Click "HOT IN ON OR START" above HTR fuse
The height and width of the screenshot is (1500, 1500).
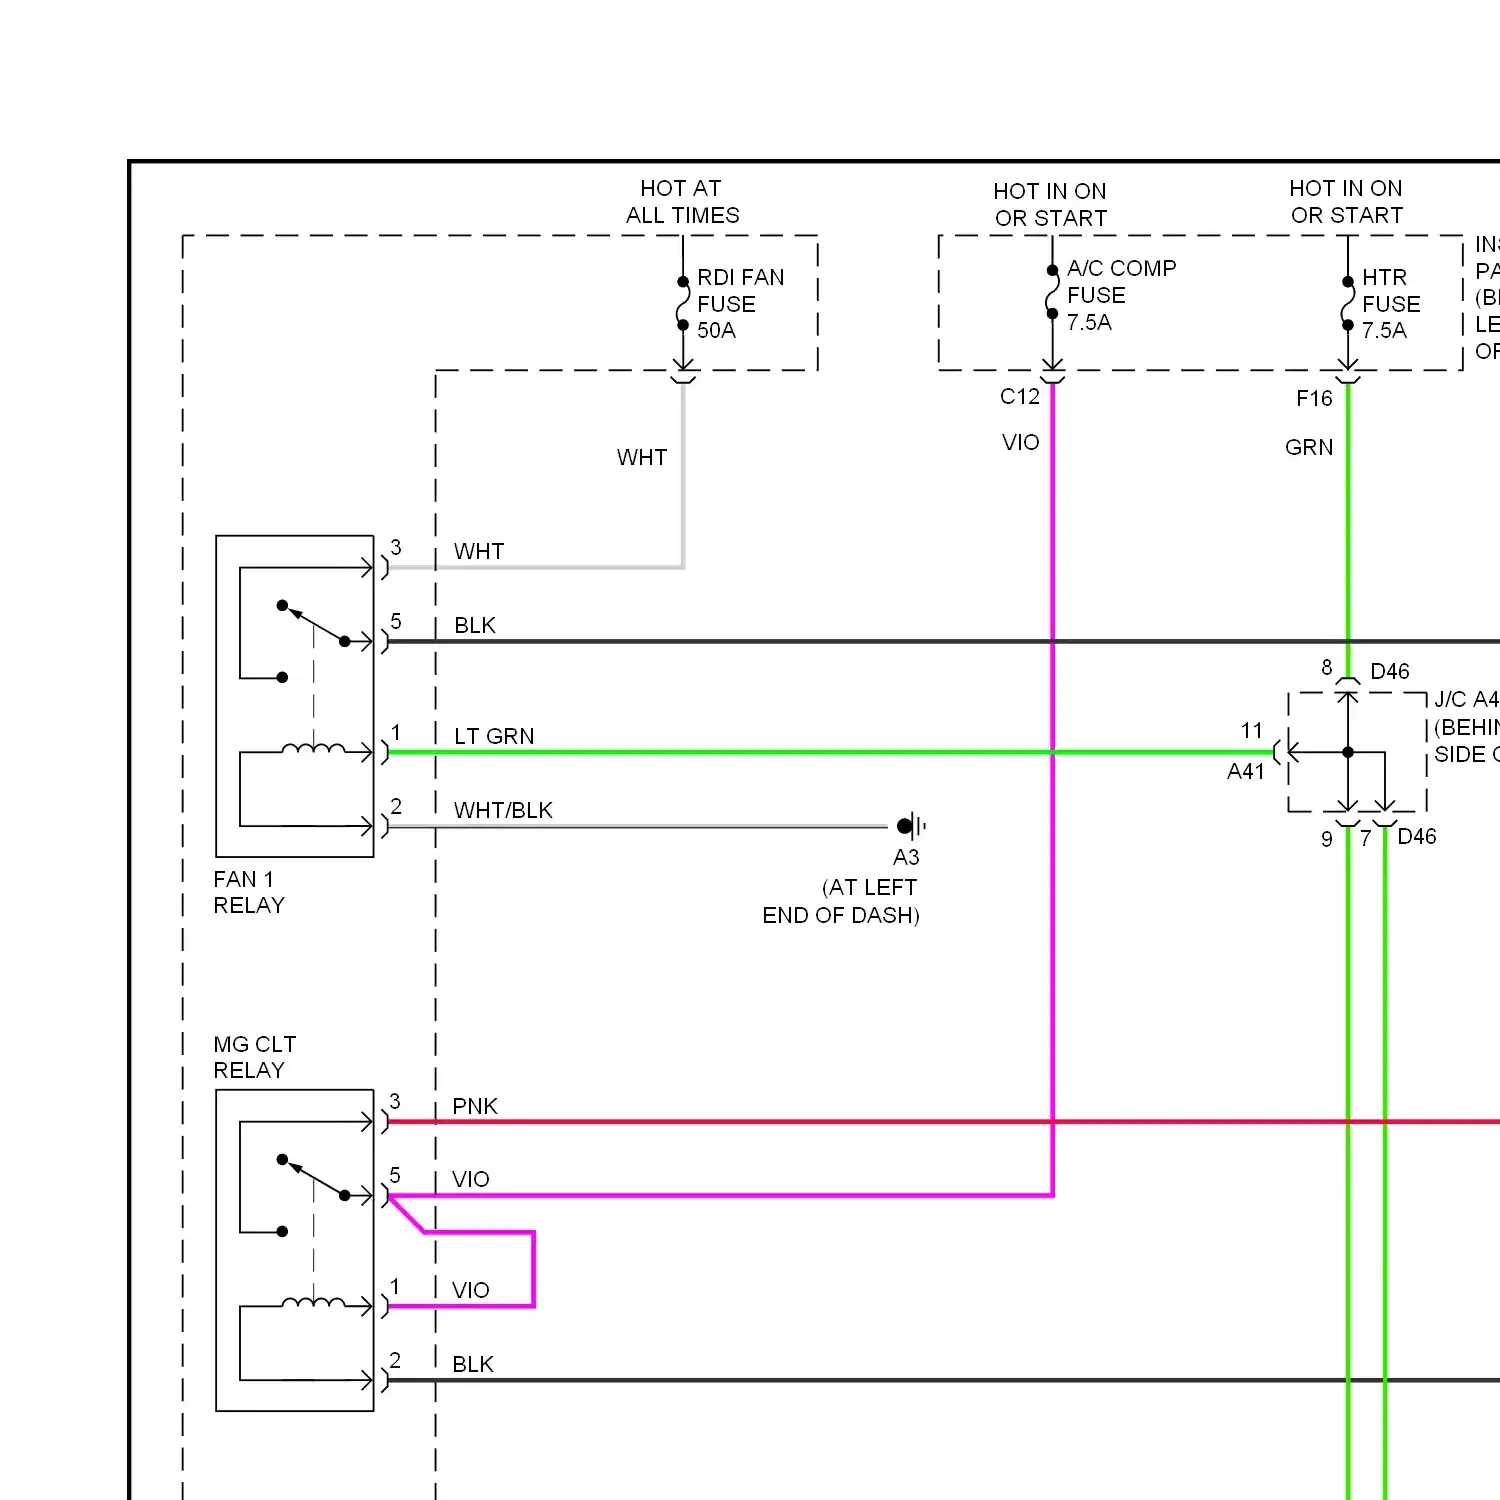pyautogui.click(x=1346, y=202)
